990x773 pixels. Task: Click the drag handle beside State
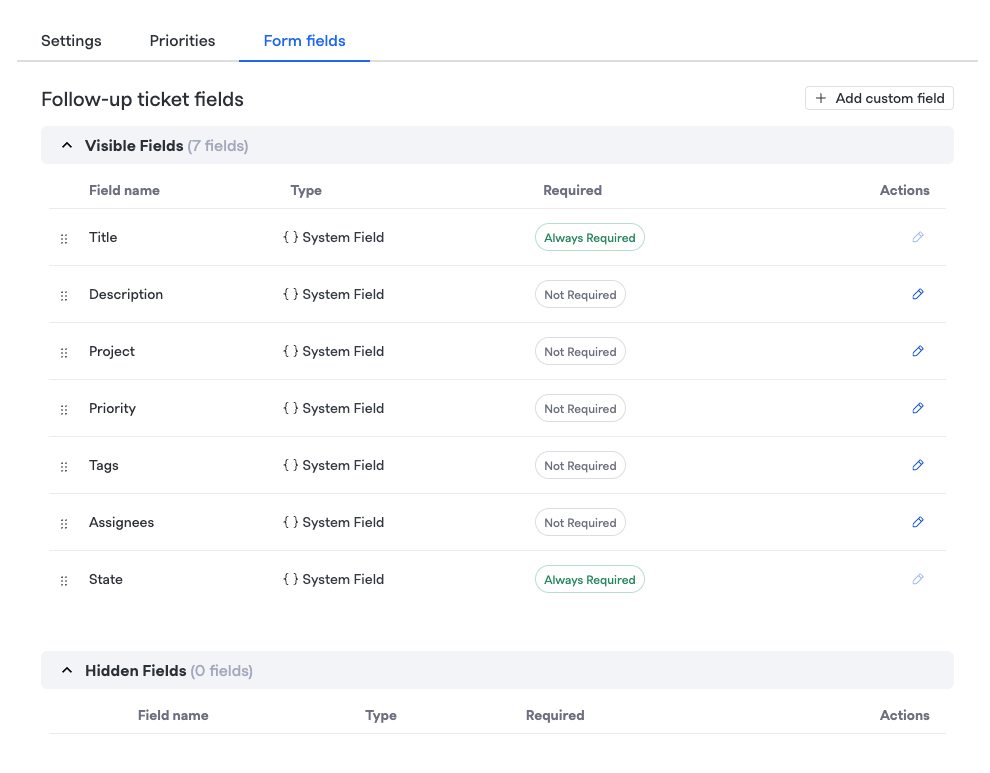pos(64,581)
